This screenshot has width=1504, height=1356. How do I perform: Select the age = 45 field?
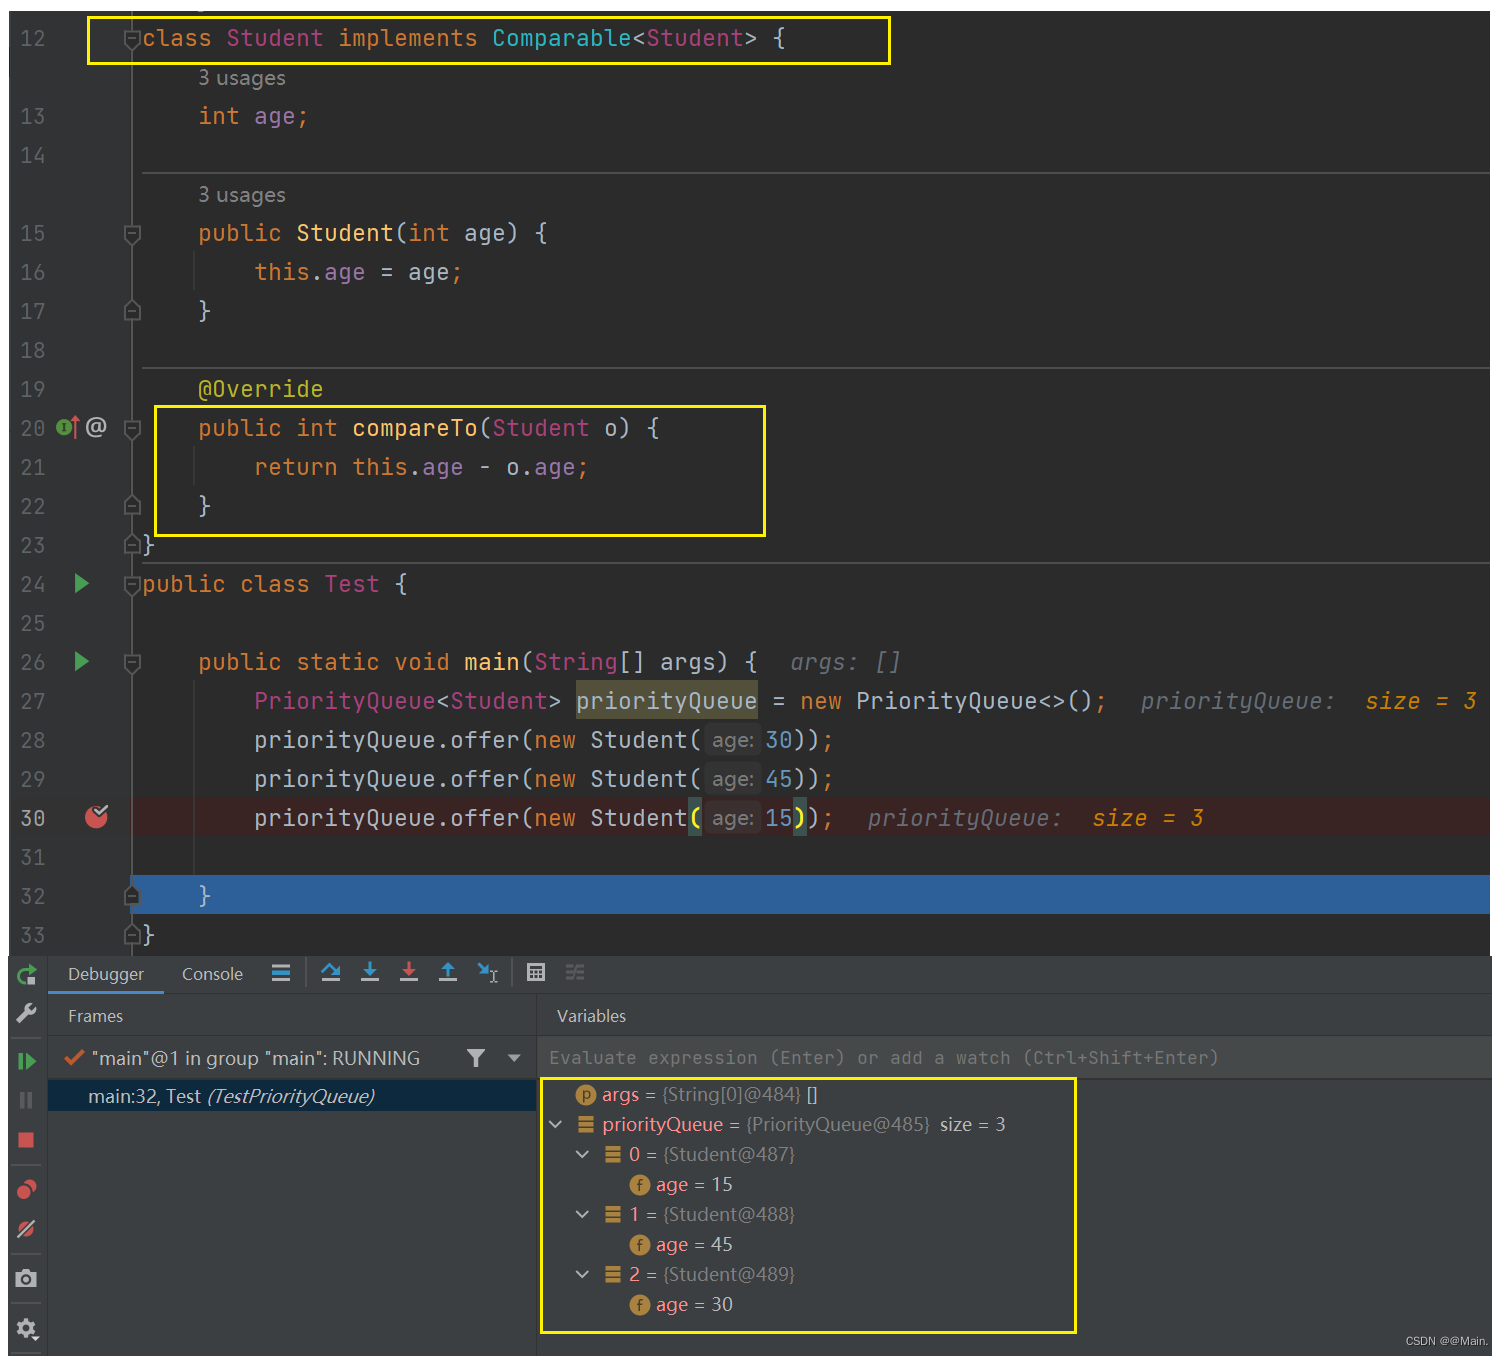[682, 1245]
